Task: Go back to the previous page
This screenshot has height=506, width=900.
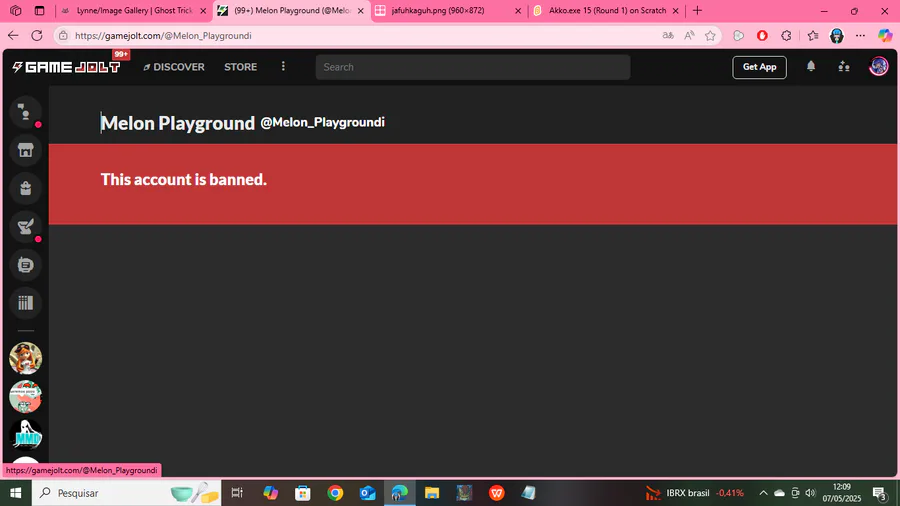Action: pos(13,36)
